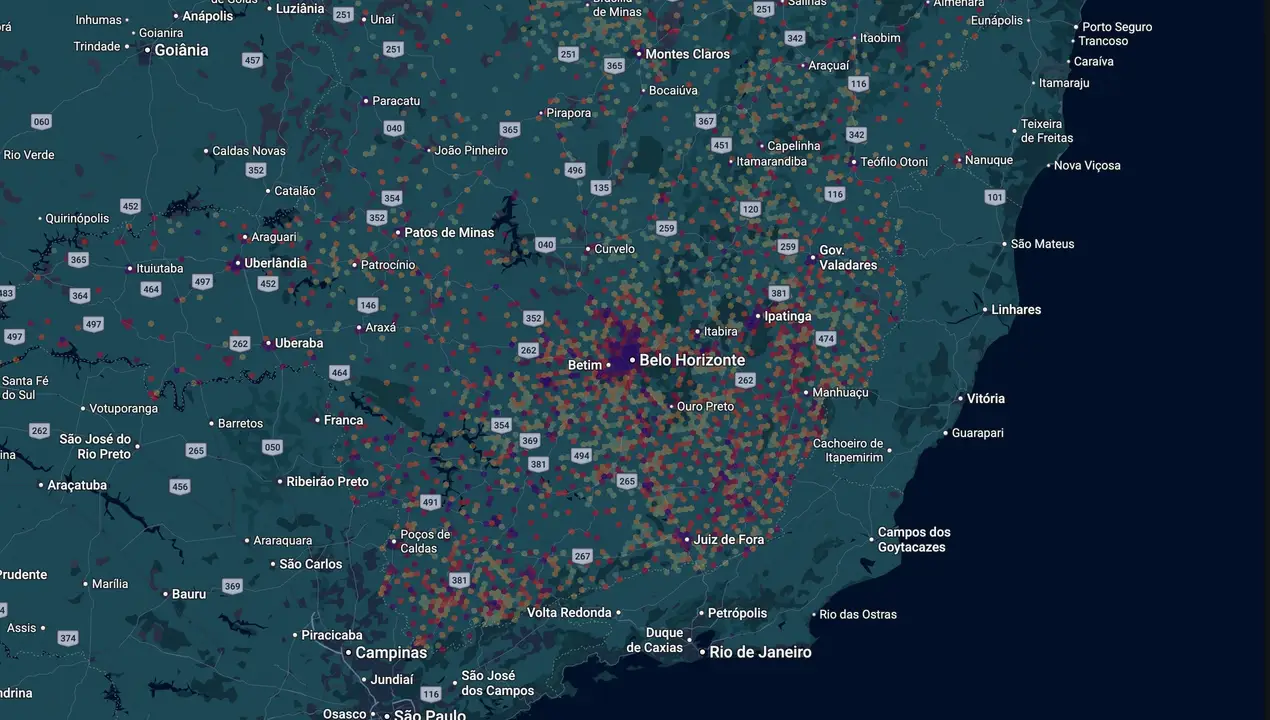This screenshot has width=1270, height=720.
Task: Click the 457 highway shield marker
Action: pyautogui.click(x=252, y=61)
